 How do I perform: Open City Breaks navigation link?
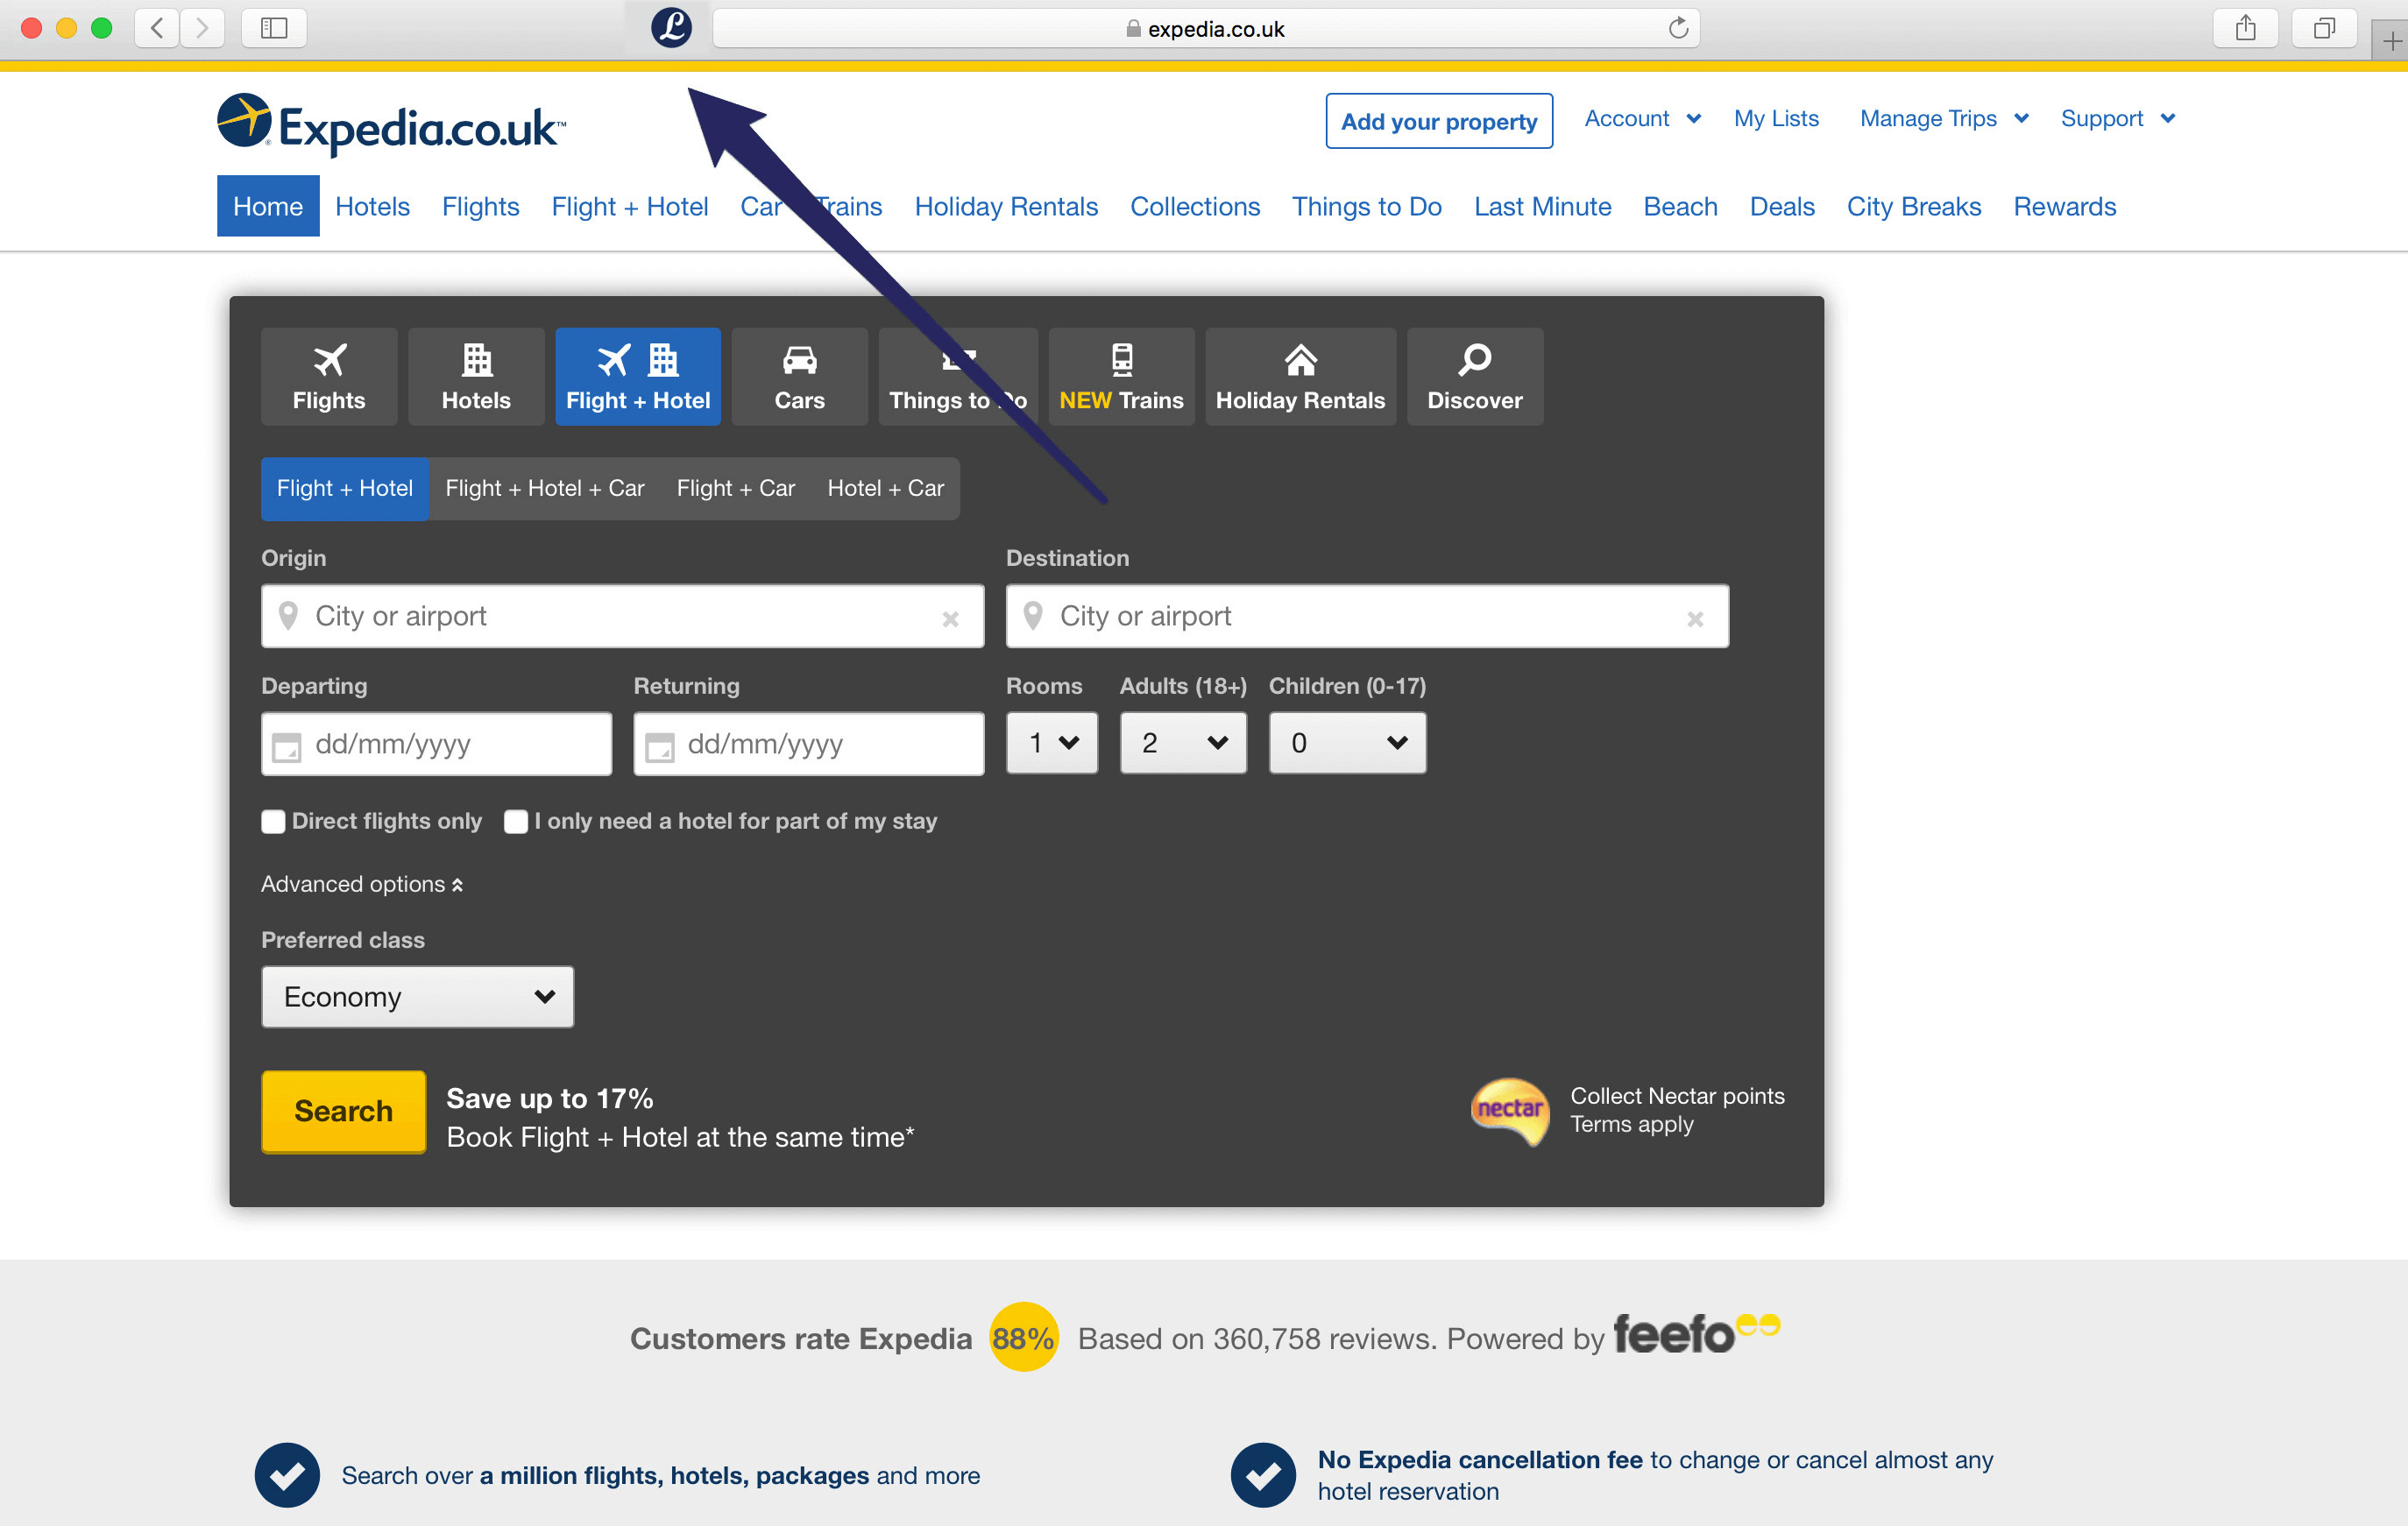(1914, 206)
